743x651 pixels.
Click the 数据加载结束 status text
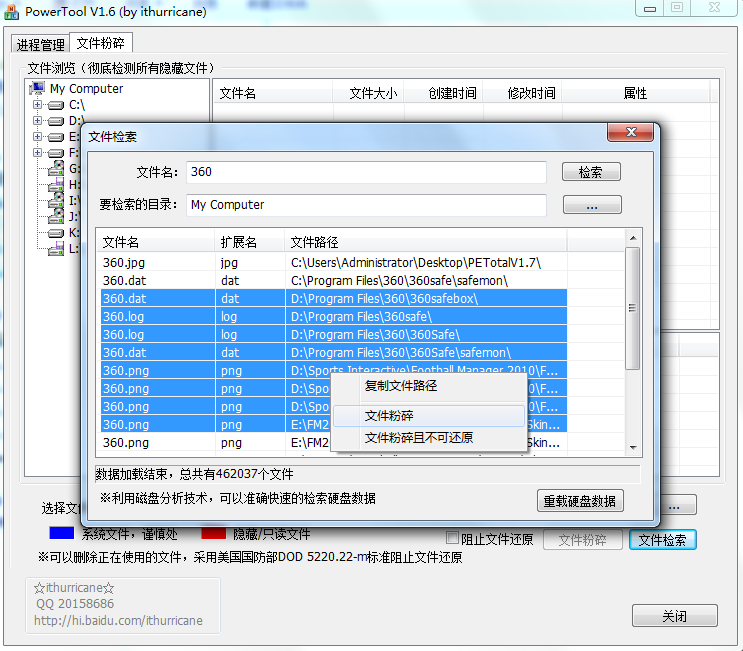point(194,474)
